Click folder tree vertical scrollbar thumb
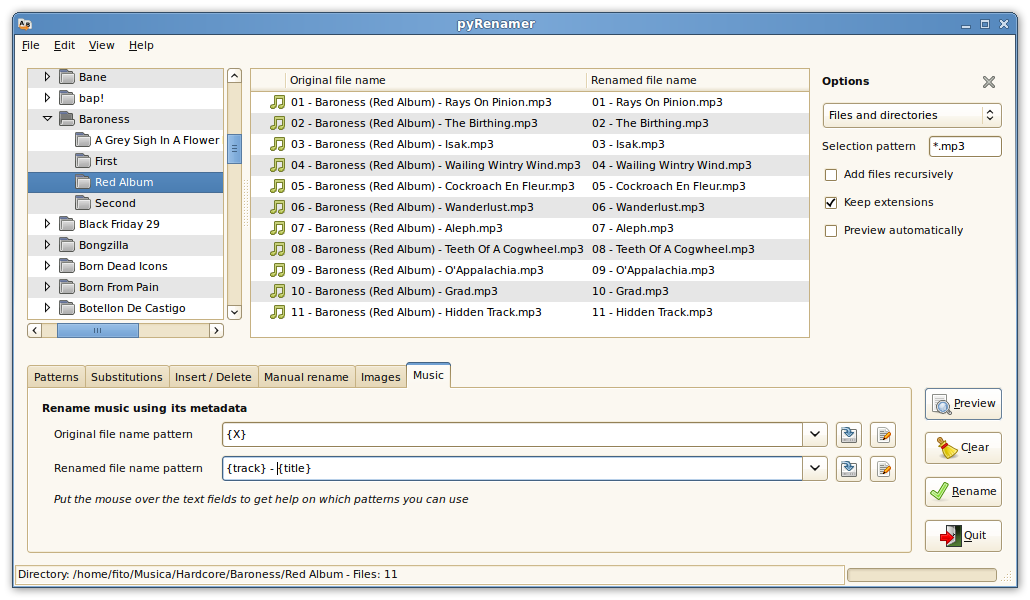Viewport: 1030px width, 600px height. pyautogui.click(x=235, y=149)
